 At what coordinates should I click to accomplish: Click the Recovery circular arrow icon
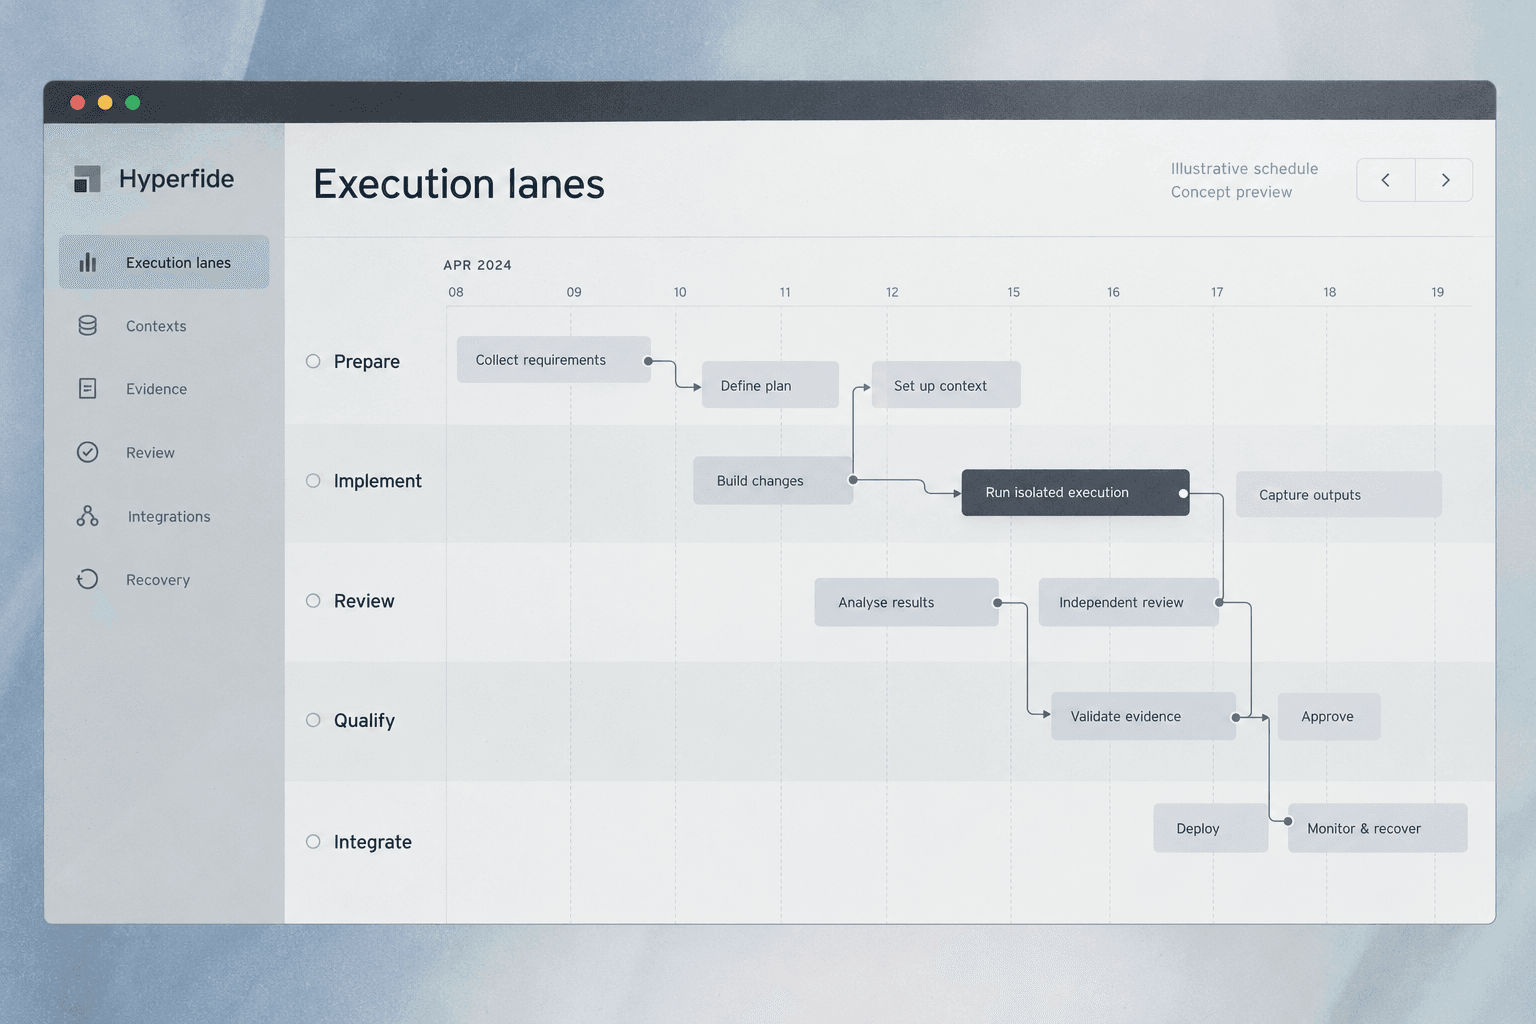(88, 579)
